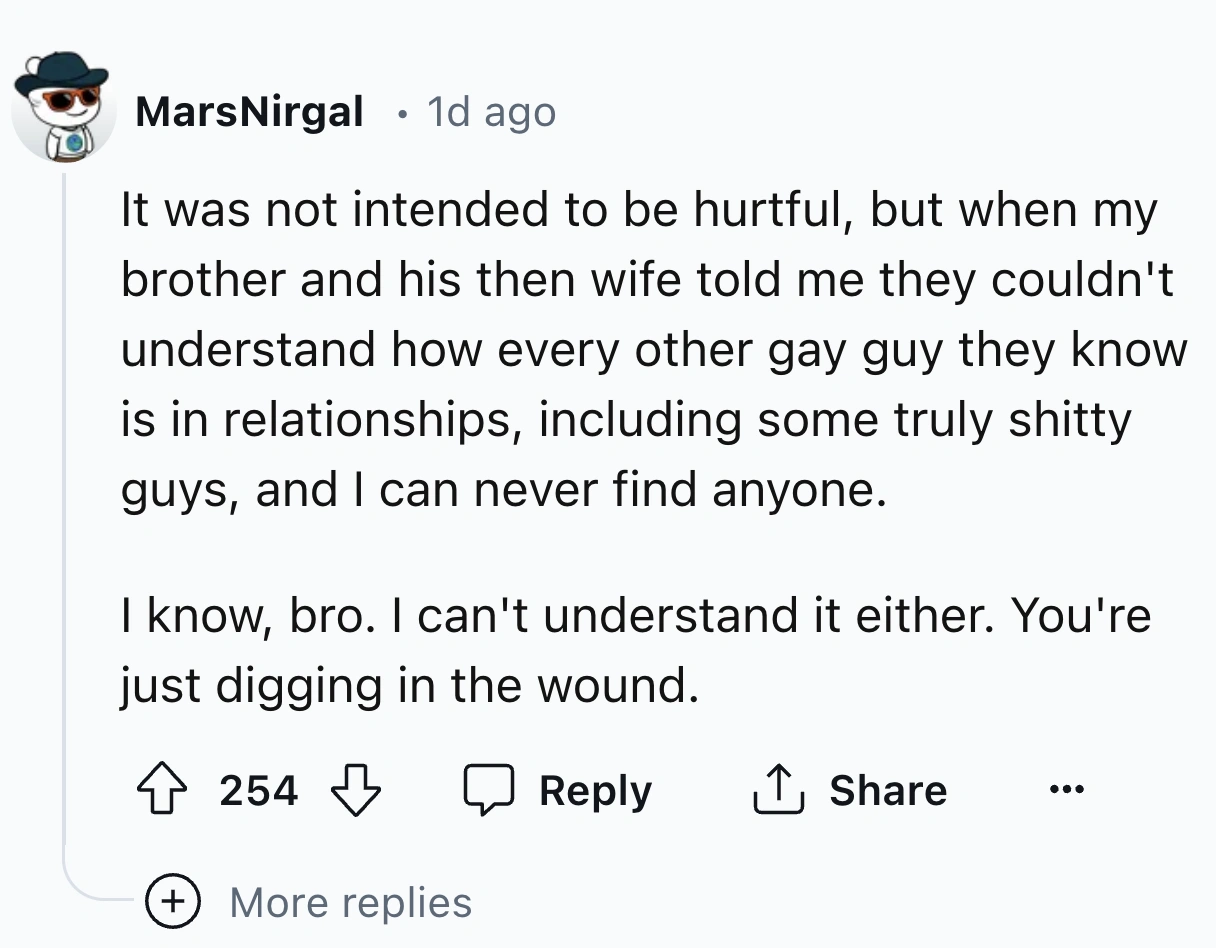The width and height of the screenshot is (1216, 948).
Task: Click the line "is in relationships, including some"
Action: click(x=626, y=420)
